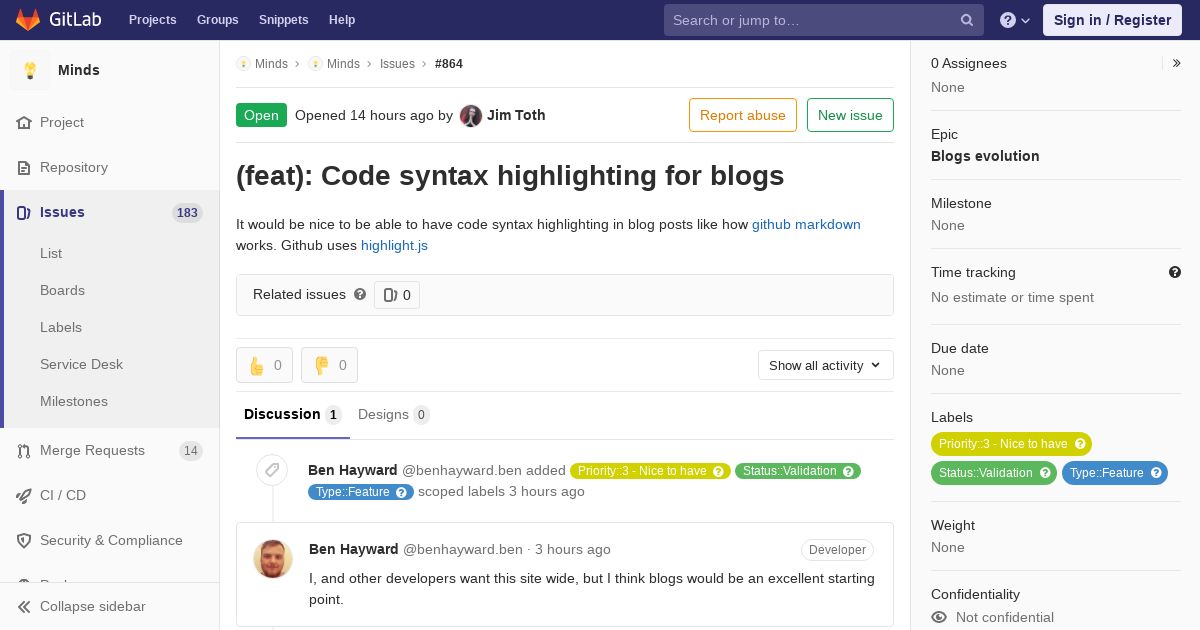Click the Time tracking help icon
This screenshot has width=1200, height=630.
pyautogui.click(x=1175, y=272)
